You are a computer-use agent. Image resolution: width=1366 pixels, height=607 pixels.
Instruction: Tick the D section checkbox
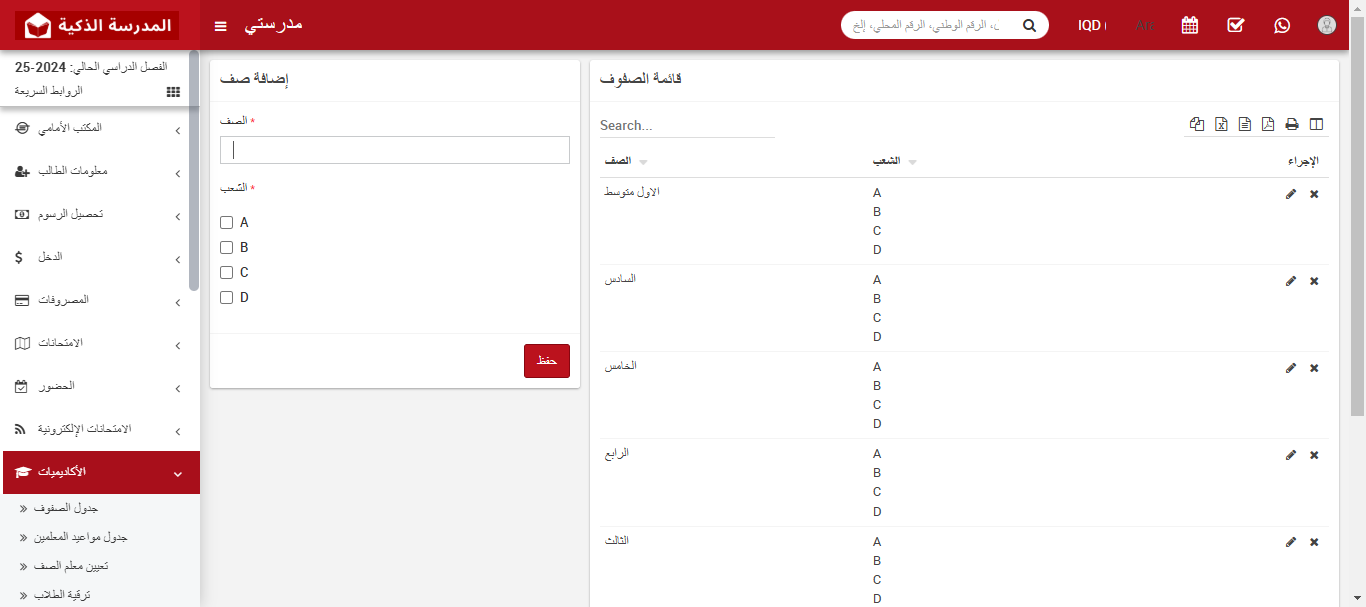click(x=226, y=297)
